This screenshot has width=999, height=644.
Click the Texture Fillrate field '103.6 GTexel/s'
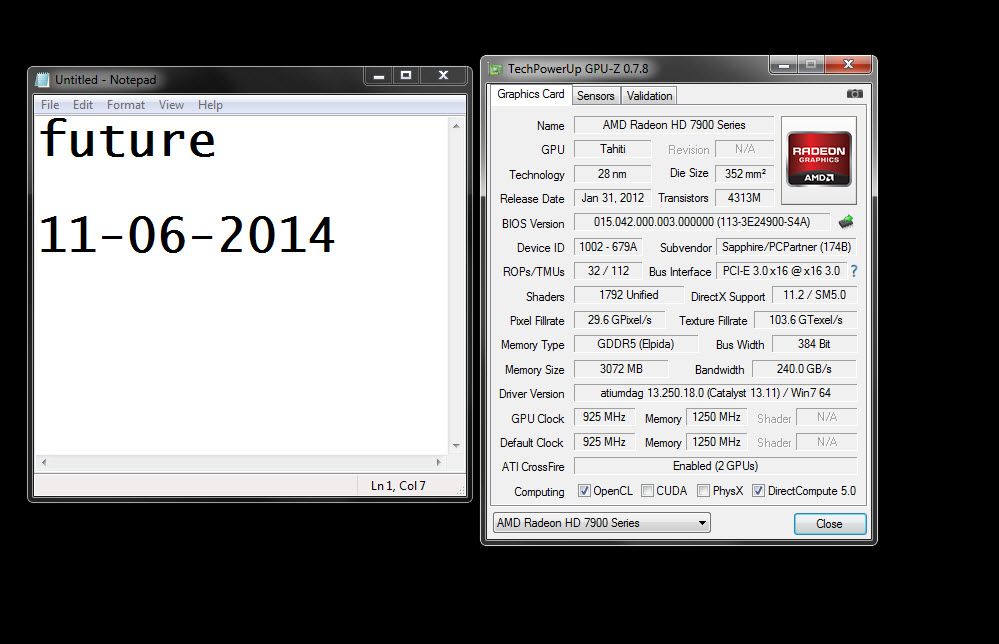coord(805,320)
